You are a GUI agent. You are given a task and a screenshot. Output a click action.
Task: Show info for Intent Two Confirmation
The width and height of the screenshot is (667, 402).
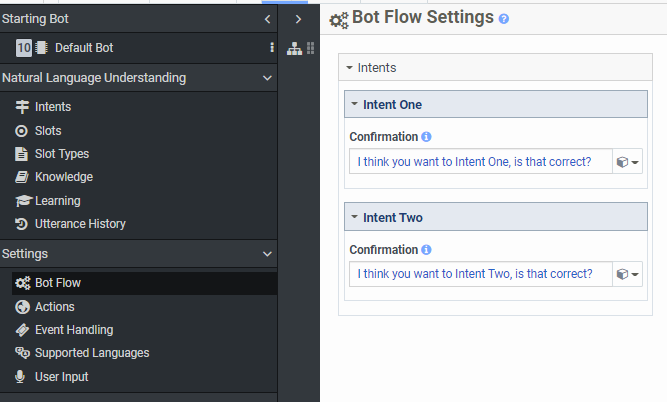[427, 250]
